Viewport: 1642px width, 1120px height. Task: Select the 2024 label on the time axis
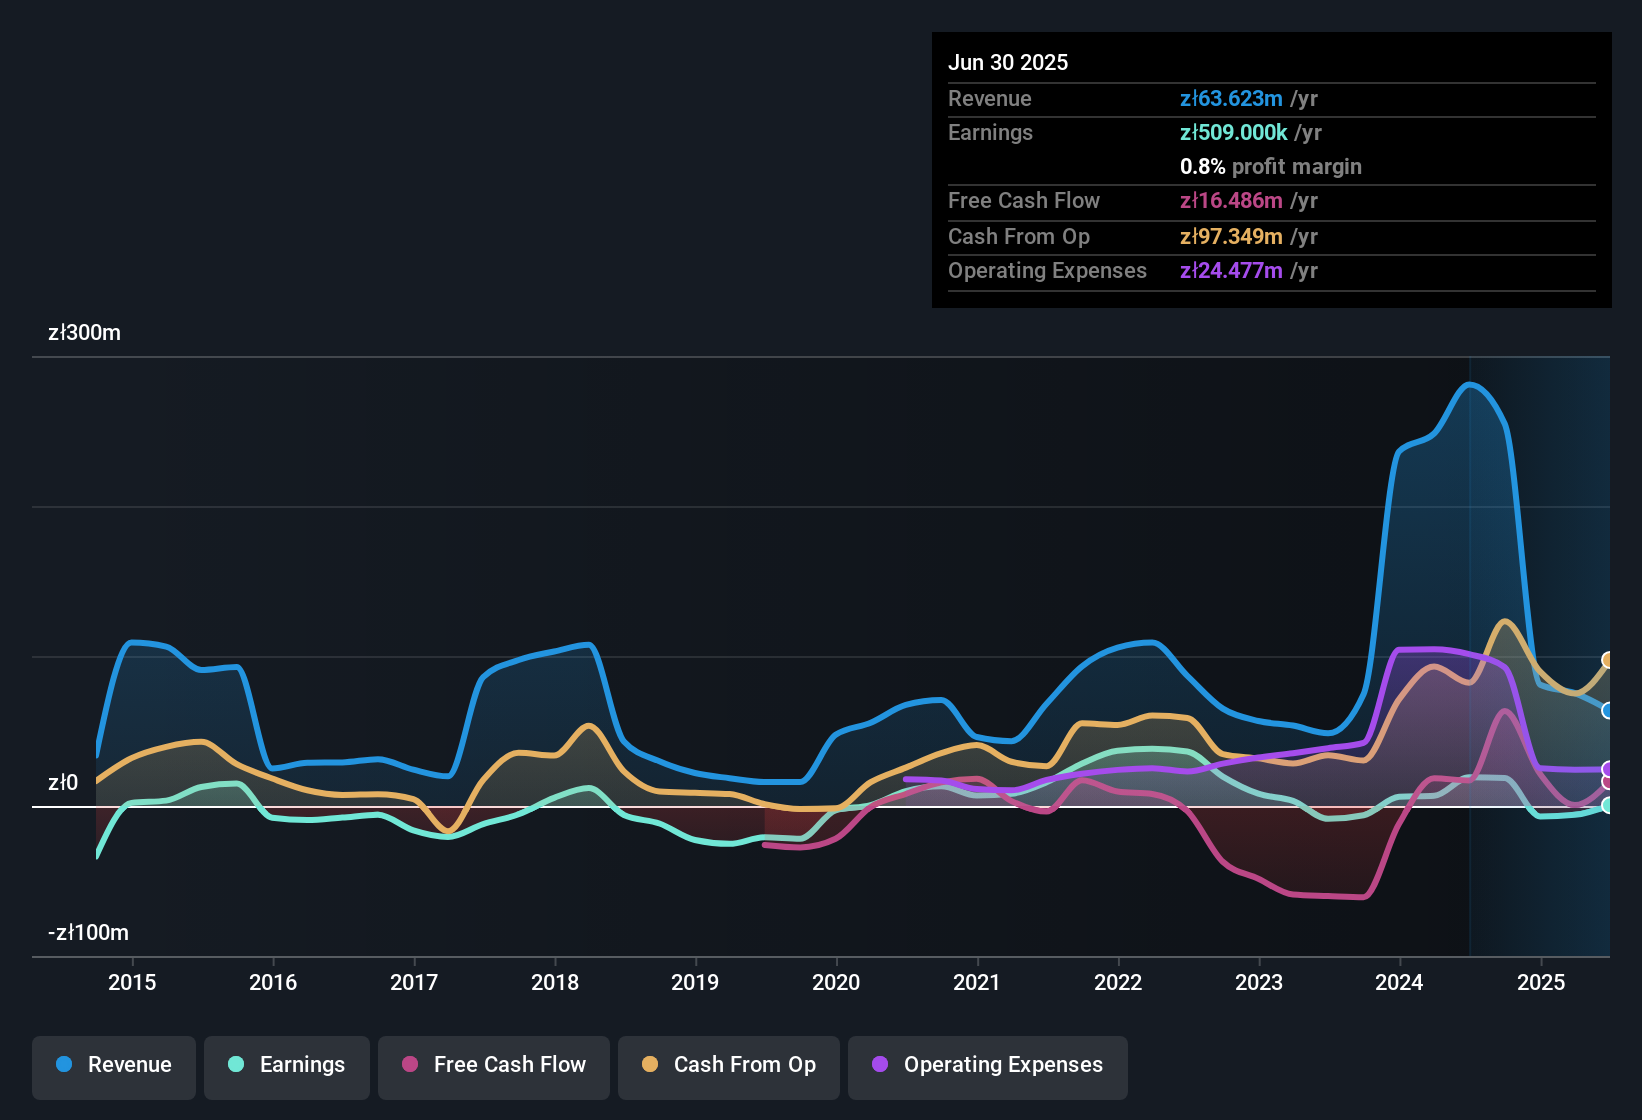[1399, 983]
